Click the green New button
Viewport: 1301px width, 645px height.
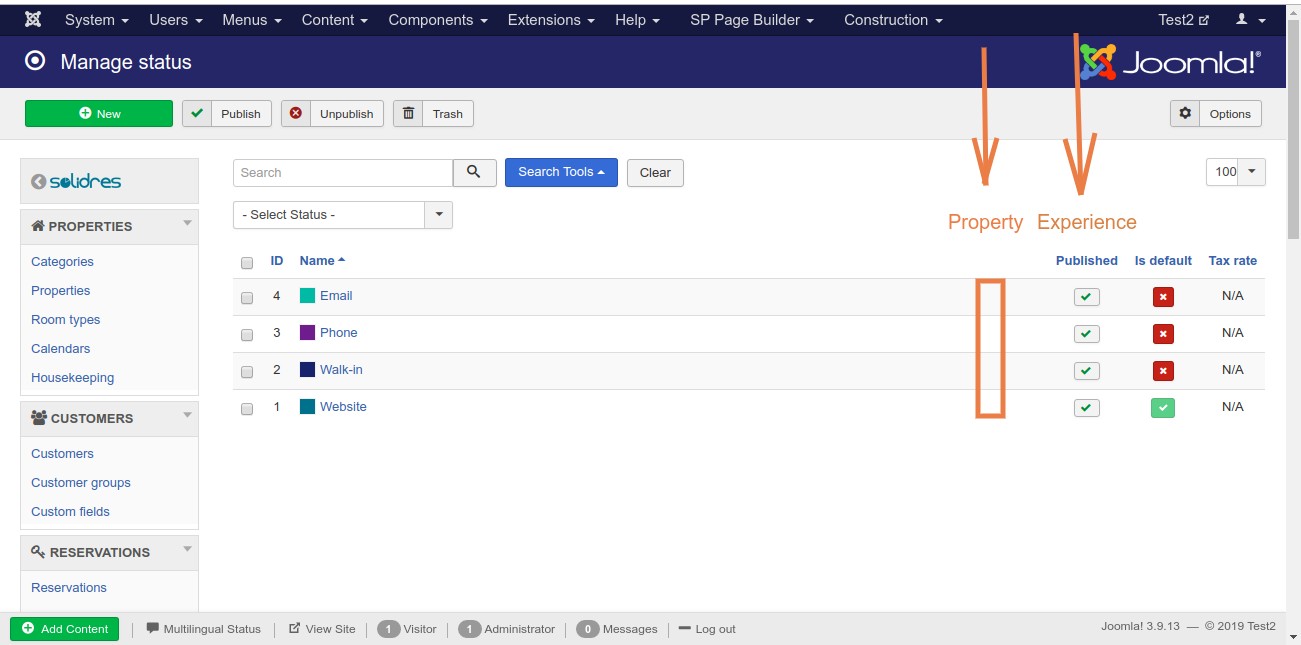pos(99,114)
